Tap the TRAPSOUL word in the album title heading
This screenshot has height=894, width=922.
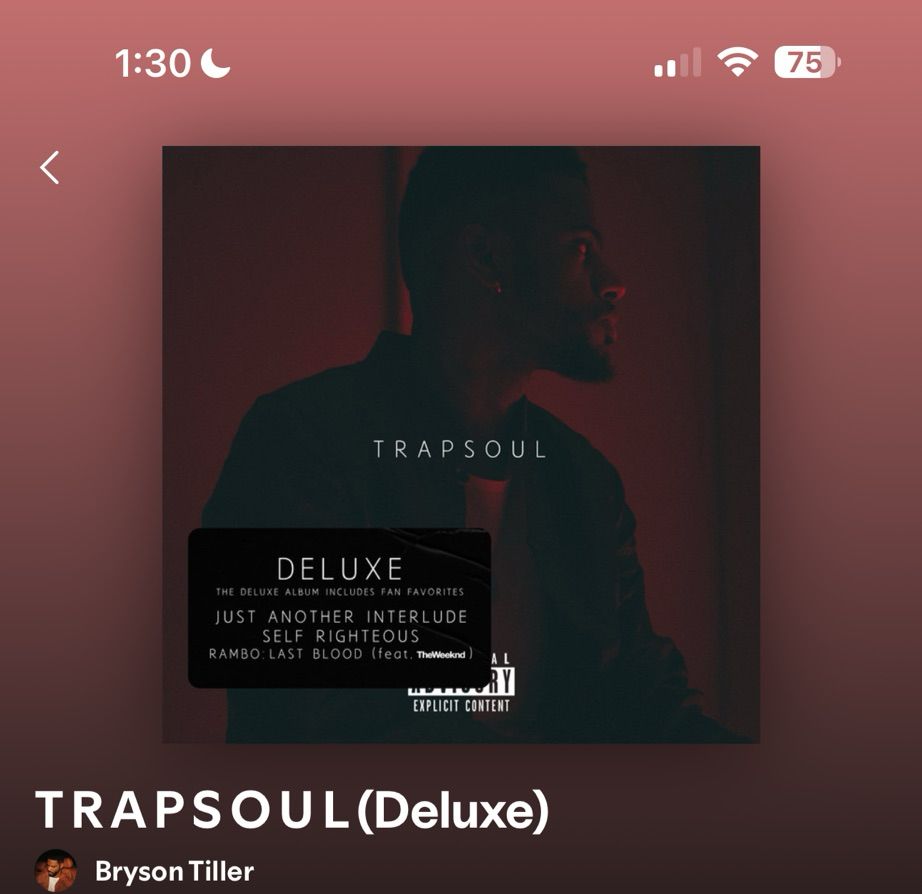tap(192, 810)
